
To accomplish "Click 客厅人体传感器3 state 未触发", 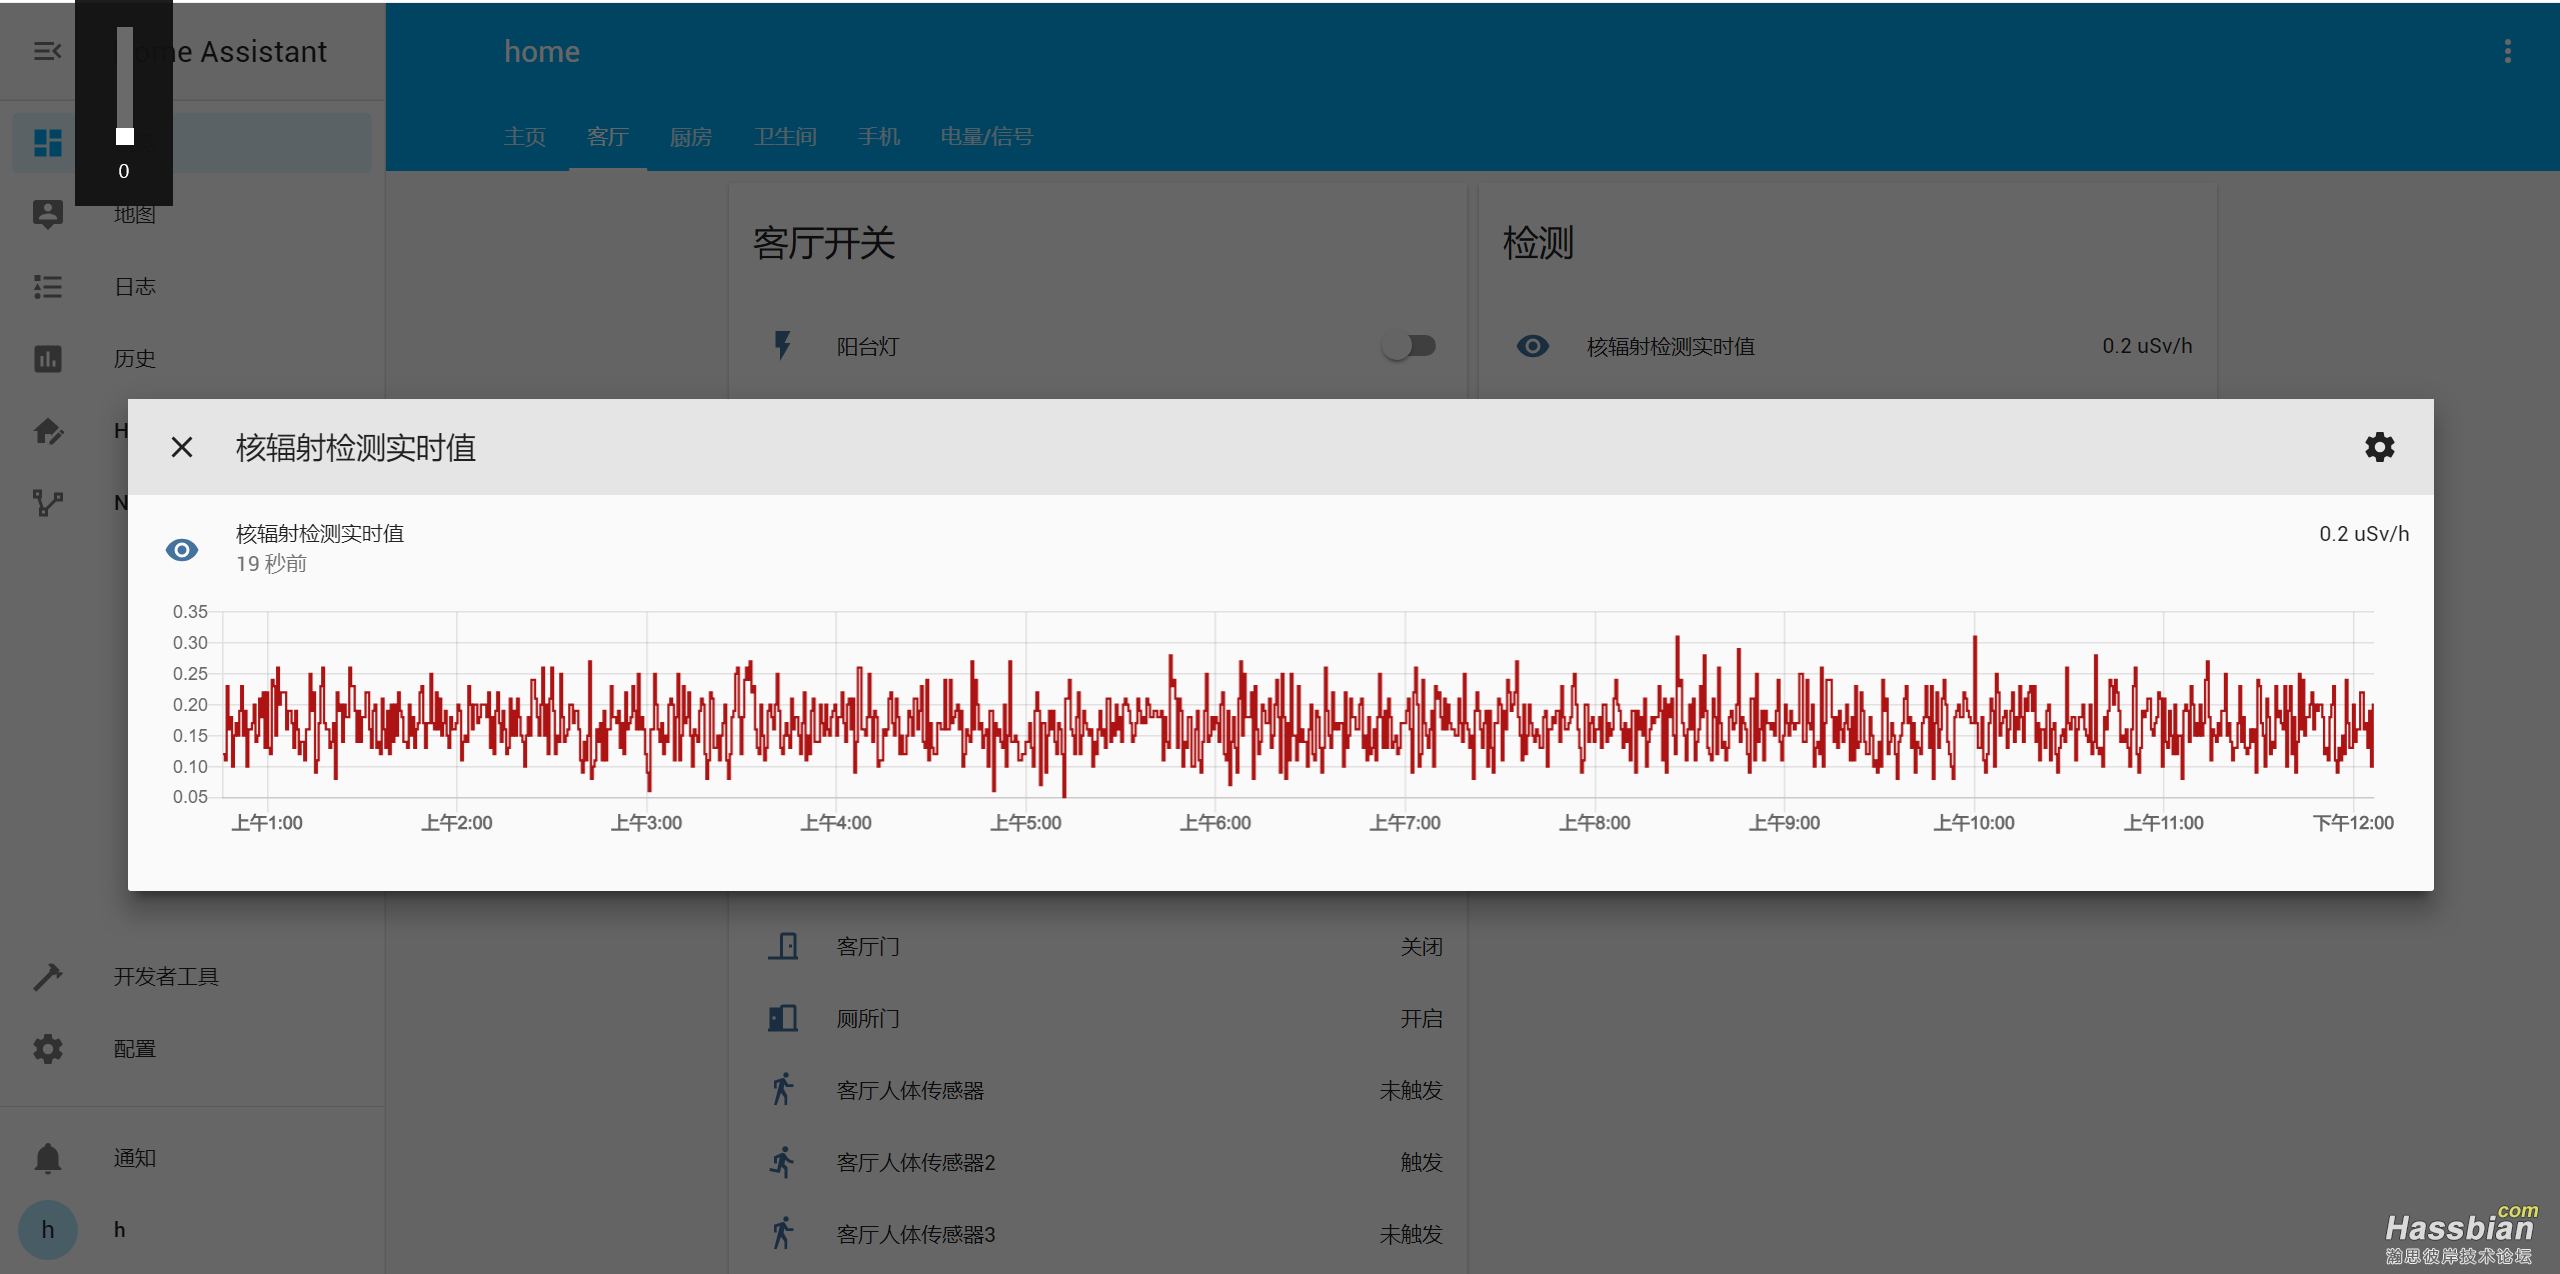I will pos(1411,1235).
